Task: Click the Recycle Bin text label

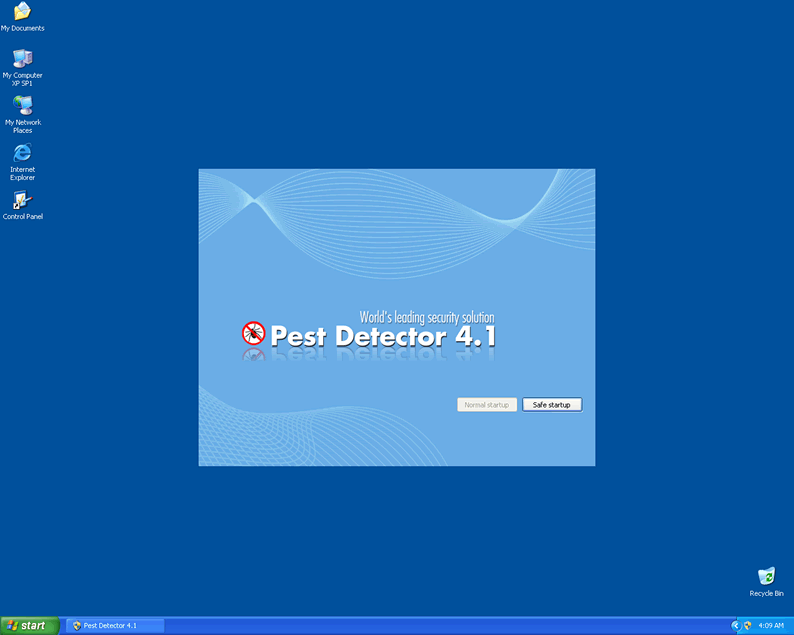Action: tap(766, 594)
